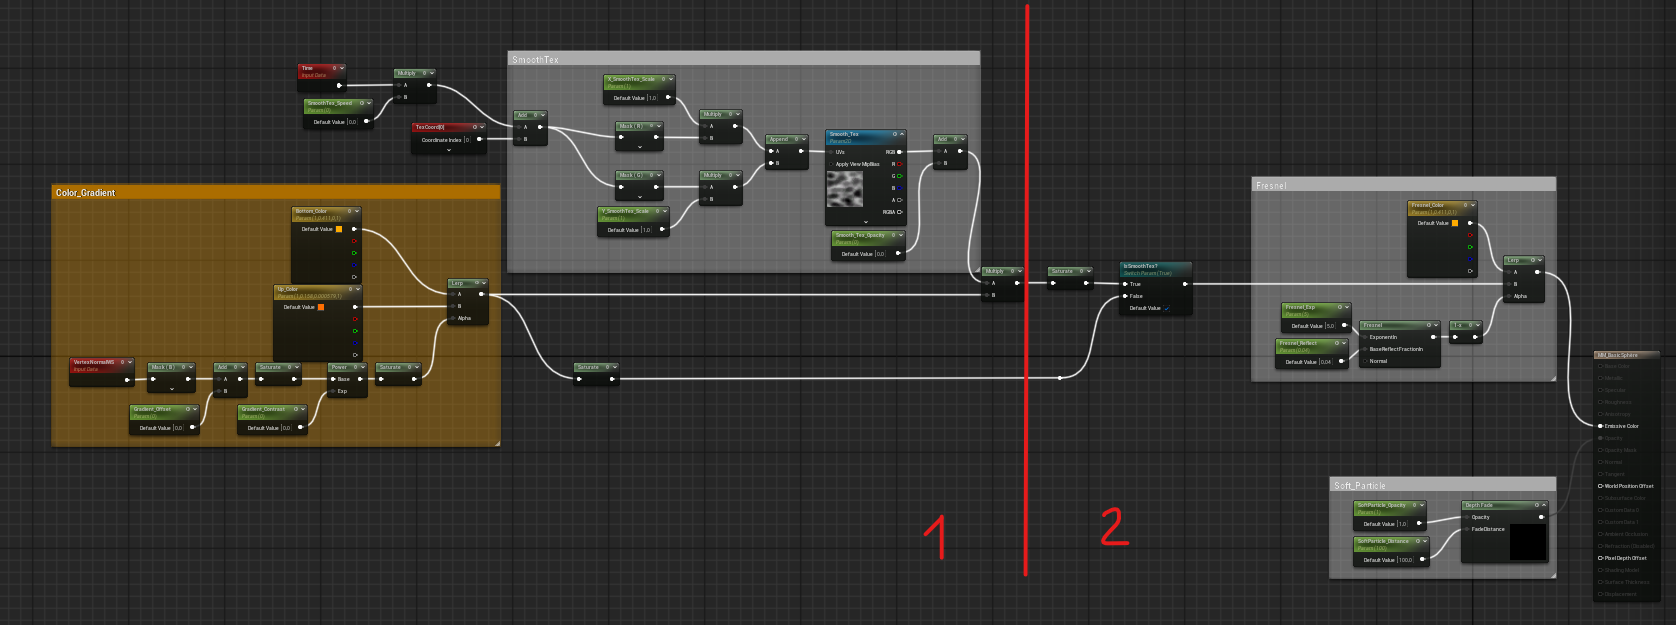1676x625 pixels.
Task: Expand the TexCoord[0] node bottom chevron
Action: 448,151
